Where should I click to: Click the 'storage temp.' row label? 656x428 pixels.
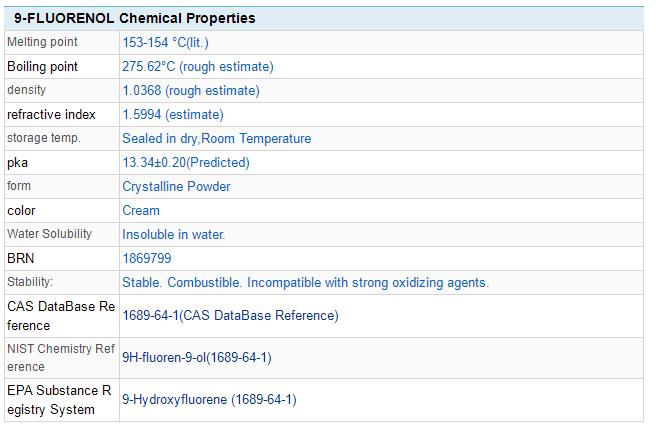[44, 138]
